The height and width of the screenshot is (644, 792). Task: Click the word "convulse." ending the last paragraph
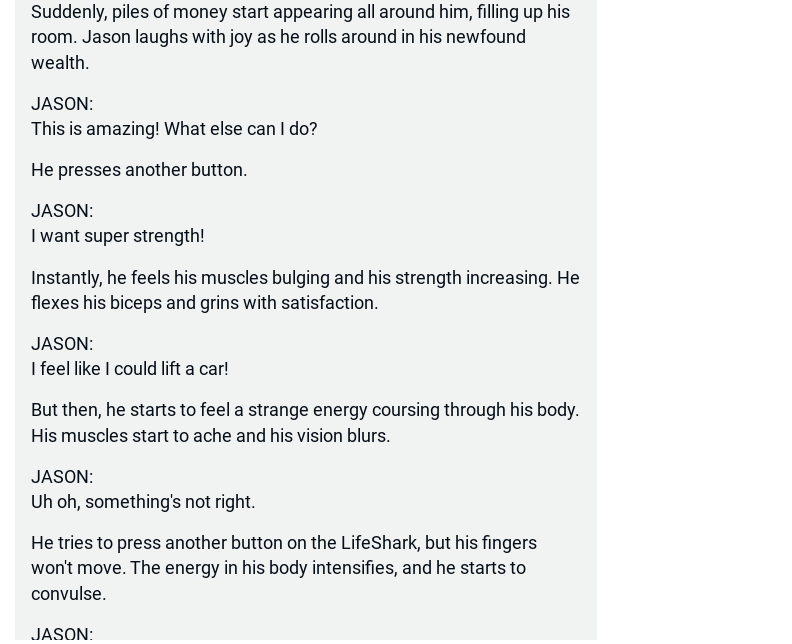point(68,594)
